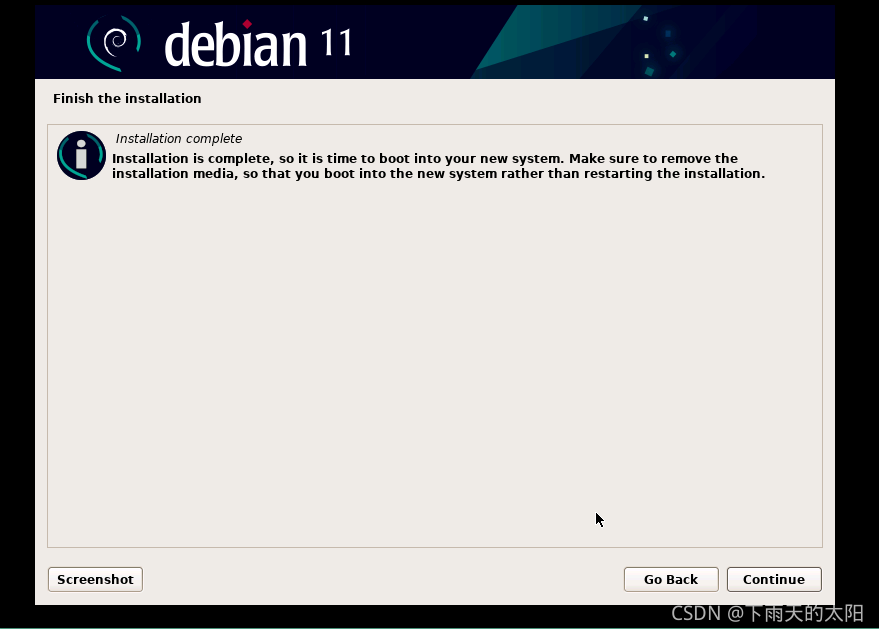Viewport: 879px width, 632px height.
Task: Select the 'Installation complete' title label
Action: coord(179,138)
